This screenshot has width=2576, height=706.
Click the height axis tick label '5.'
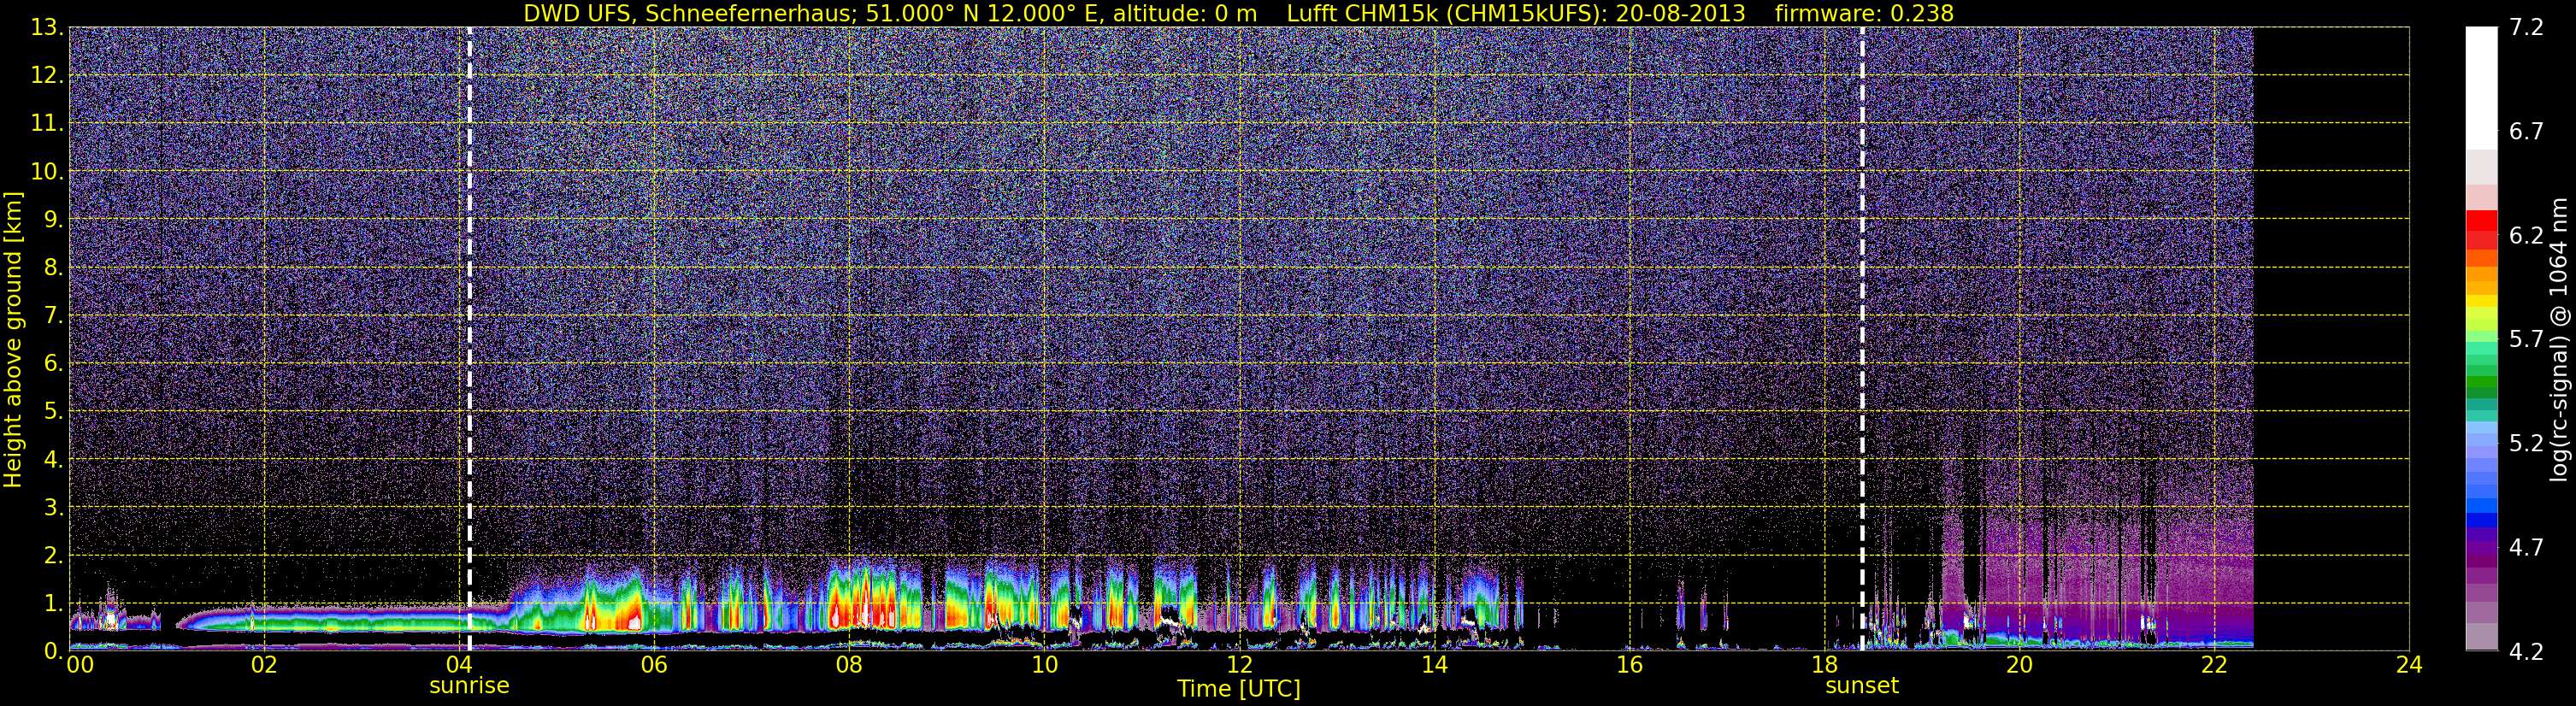tap(53, 412)
